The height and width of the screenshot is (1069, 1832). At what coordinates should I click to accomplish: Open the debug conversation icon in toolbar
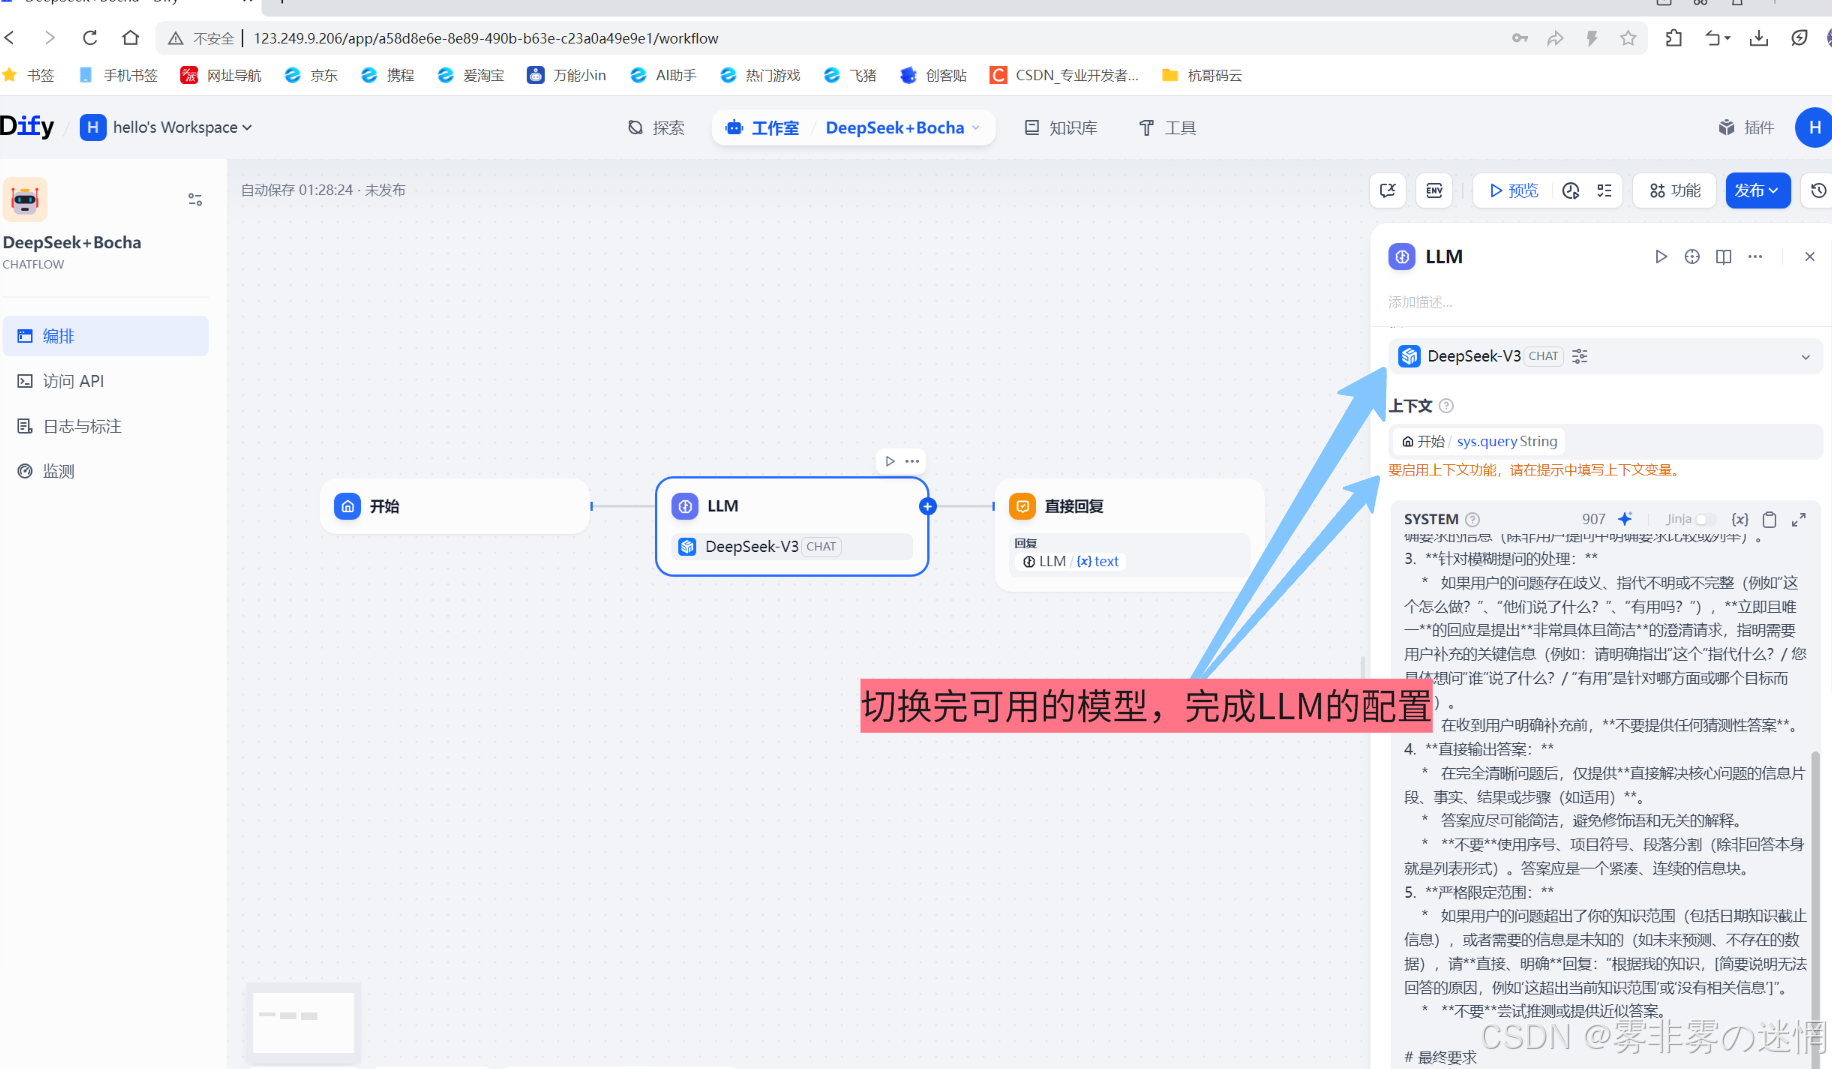pos(1388,190)
